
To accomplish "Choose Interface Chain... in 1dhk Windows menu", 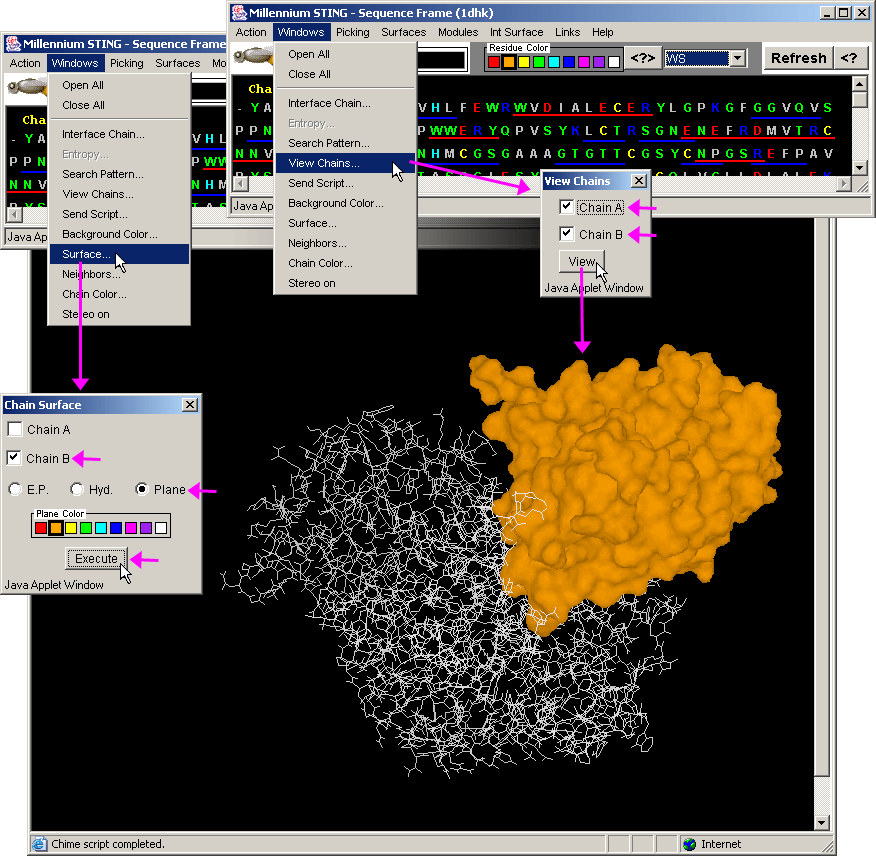I will (x=345, y=103).
